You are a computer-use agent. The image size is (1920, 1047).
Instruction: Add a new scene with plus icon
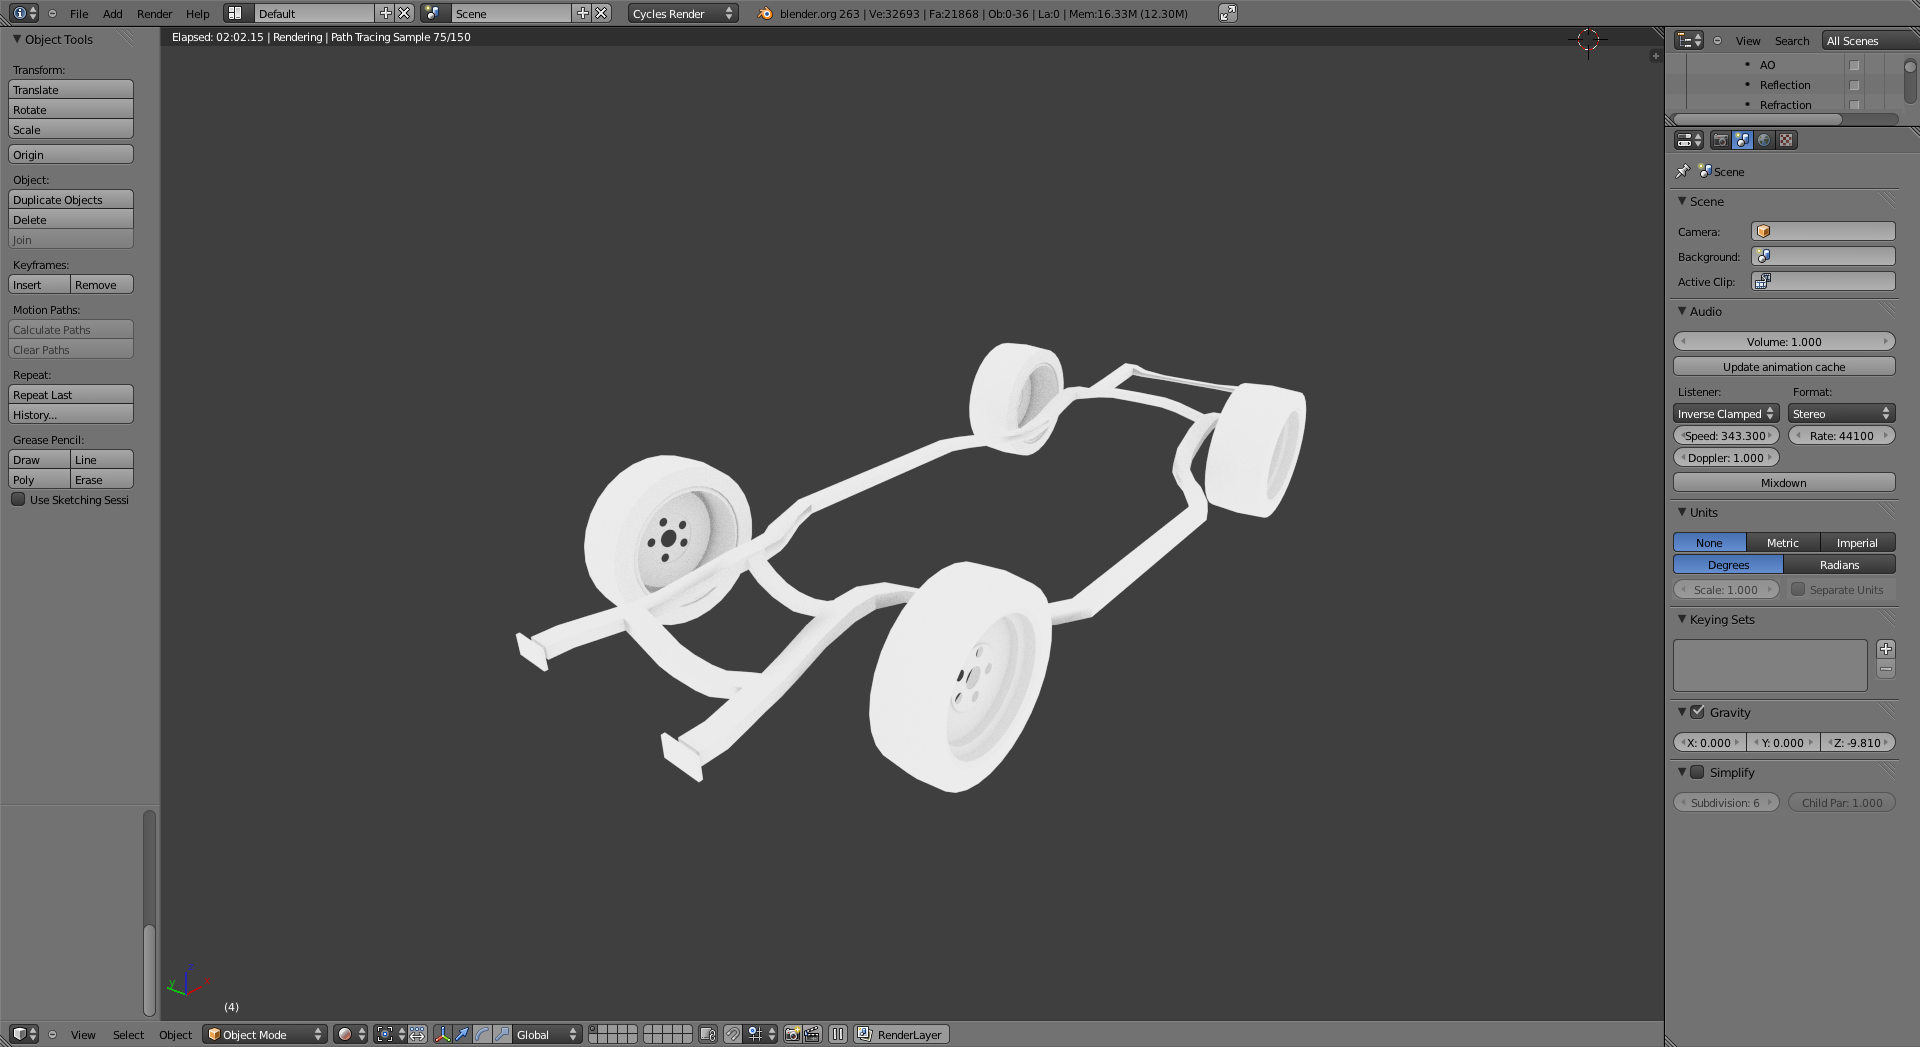[x=583, y=13]
